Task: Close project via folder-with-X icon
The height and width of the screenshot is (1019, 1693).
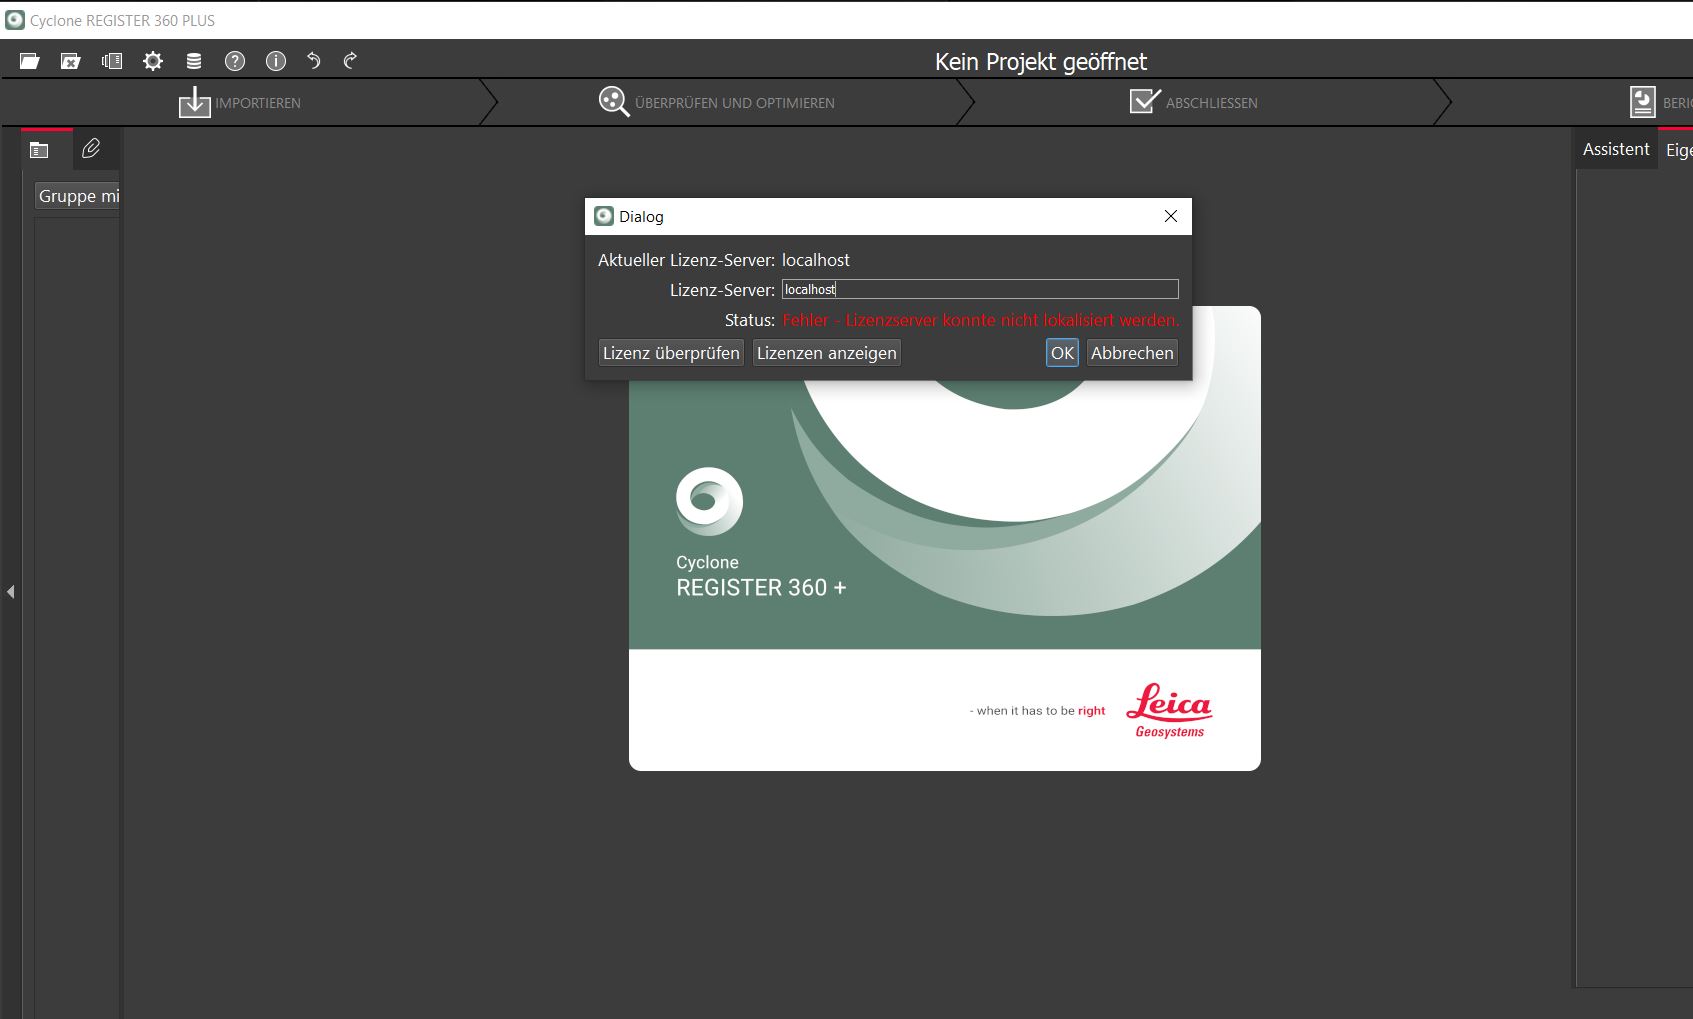Action: (x=70, y=61)
